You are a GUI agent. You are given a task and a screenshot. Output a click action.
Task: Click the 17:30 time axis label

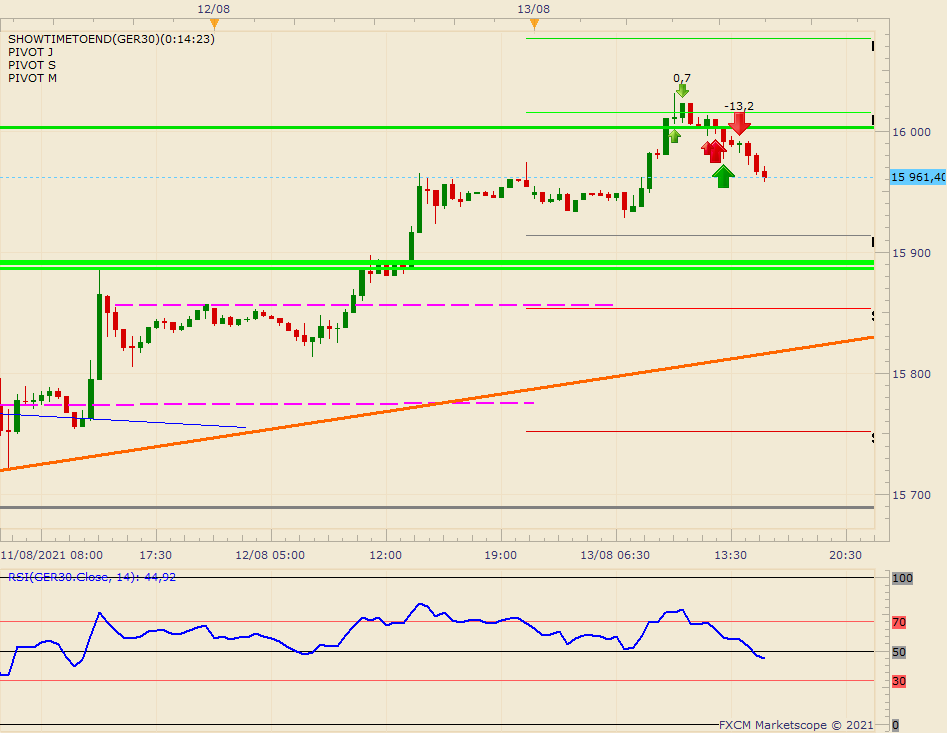tap(155, 555)
